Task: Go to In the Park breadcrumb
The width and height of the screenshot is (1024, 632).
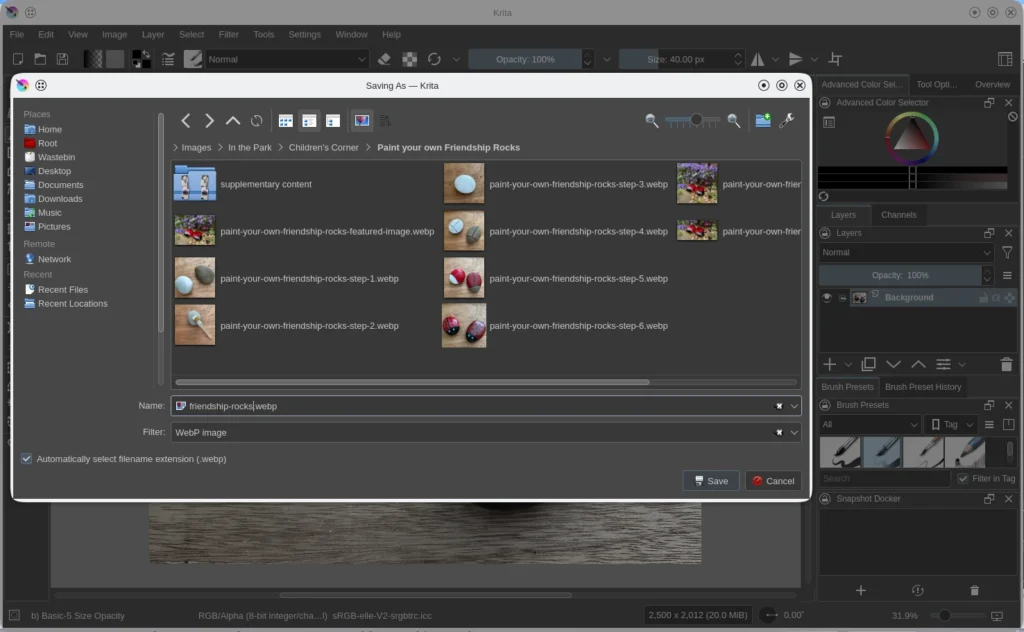Action: click(x=249, y=148)
